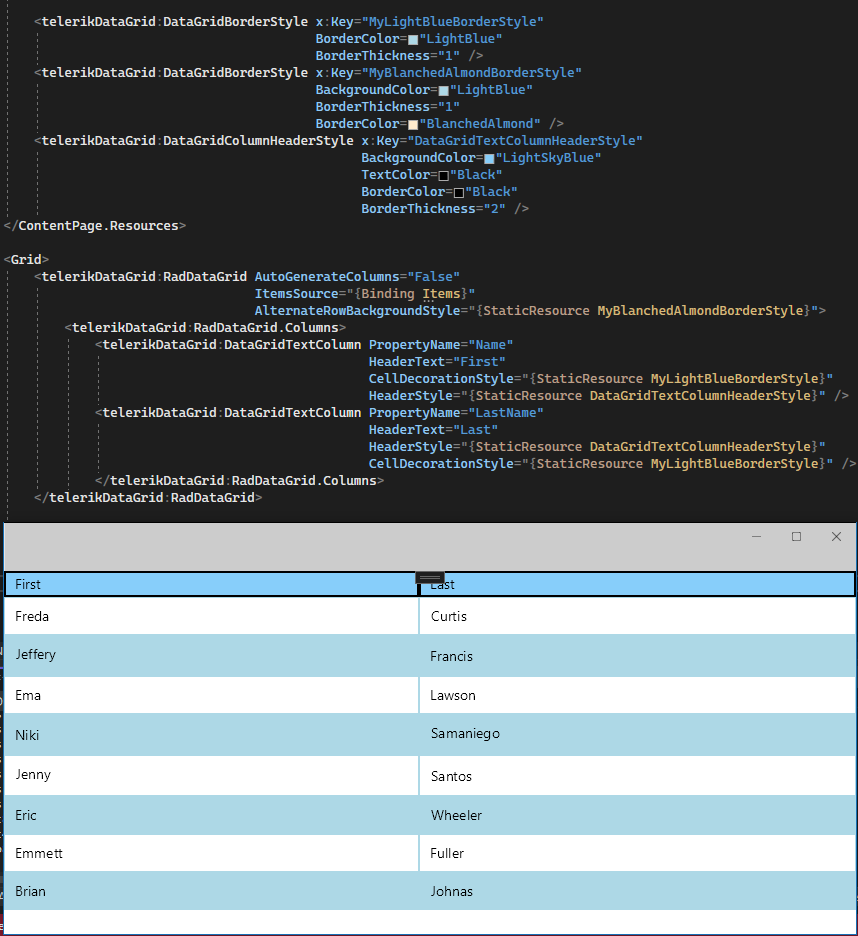Click HeaderText="Last" in the code

tap(433, 430)
